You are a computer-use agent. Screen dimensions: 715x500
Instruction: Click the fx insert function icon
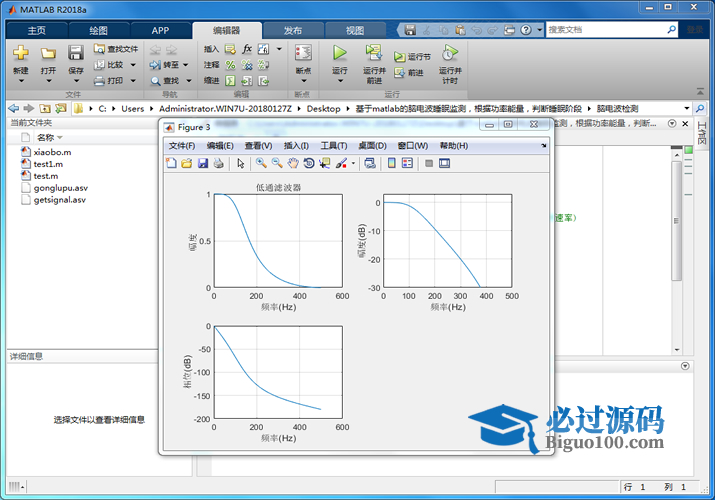[x=247, y=49]
